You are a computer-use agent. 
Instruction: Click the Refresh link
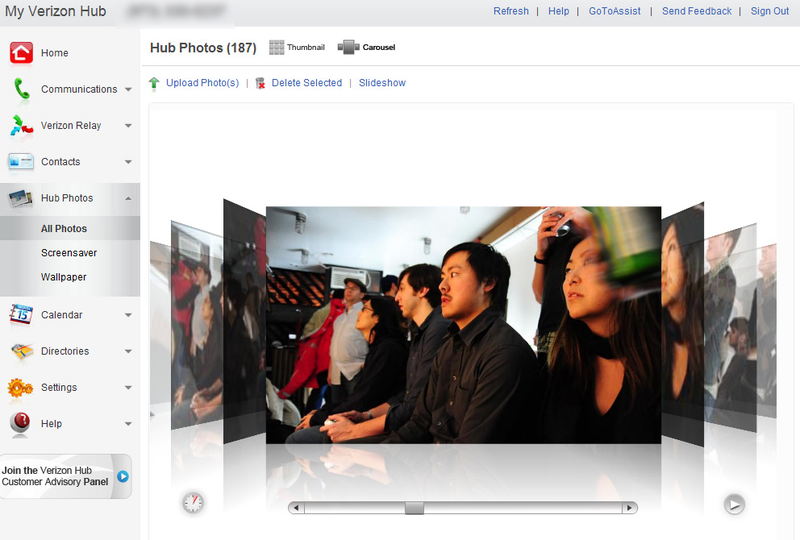pyautogui.click(x=511, y=11)
